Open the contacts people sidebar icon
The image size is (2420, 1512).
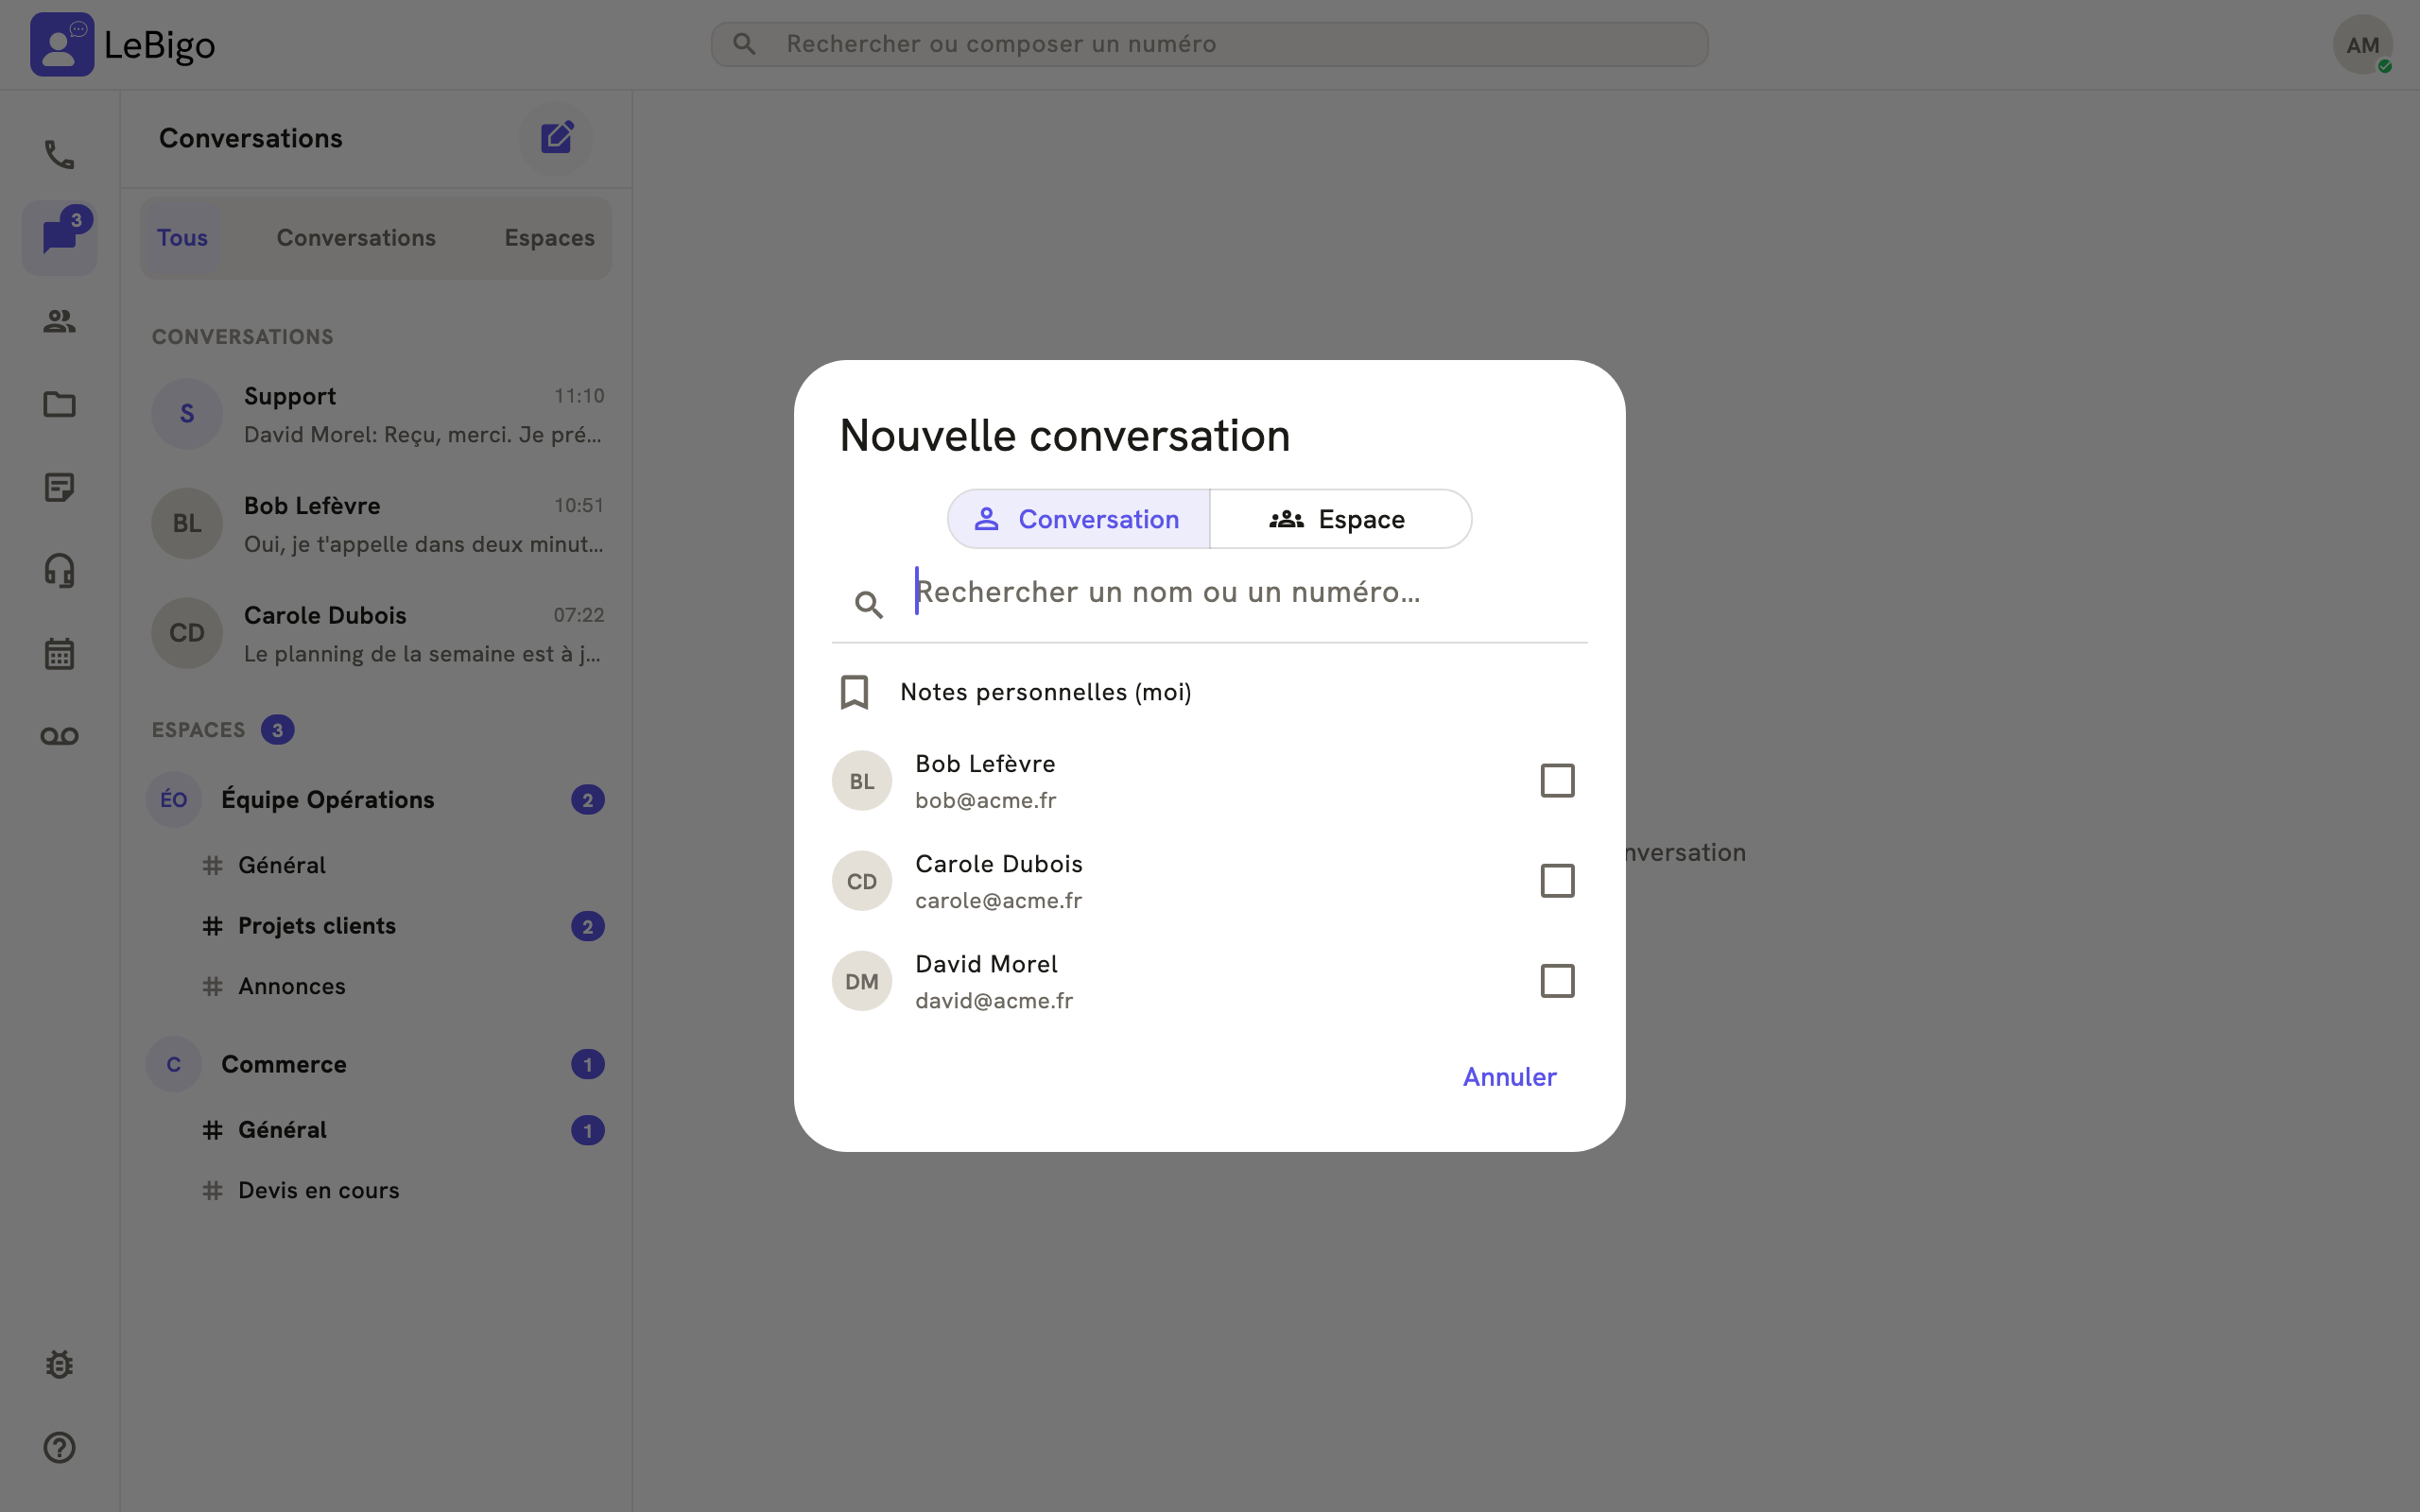point(59,321)
